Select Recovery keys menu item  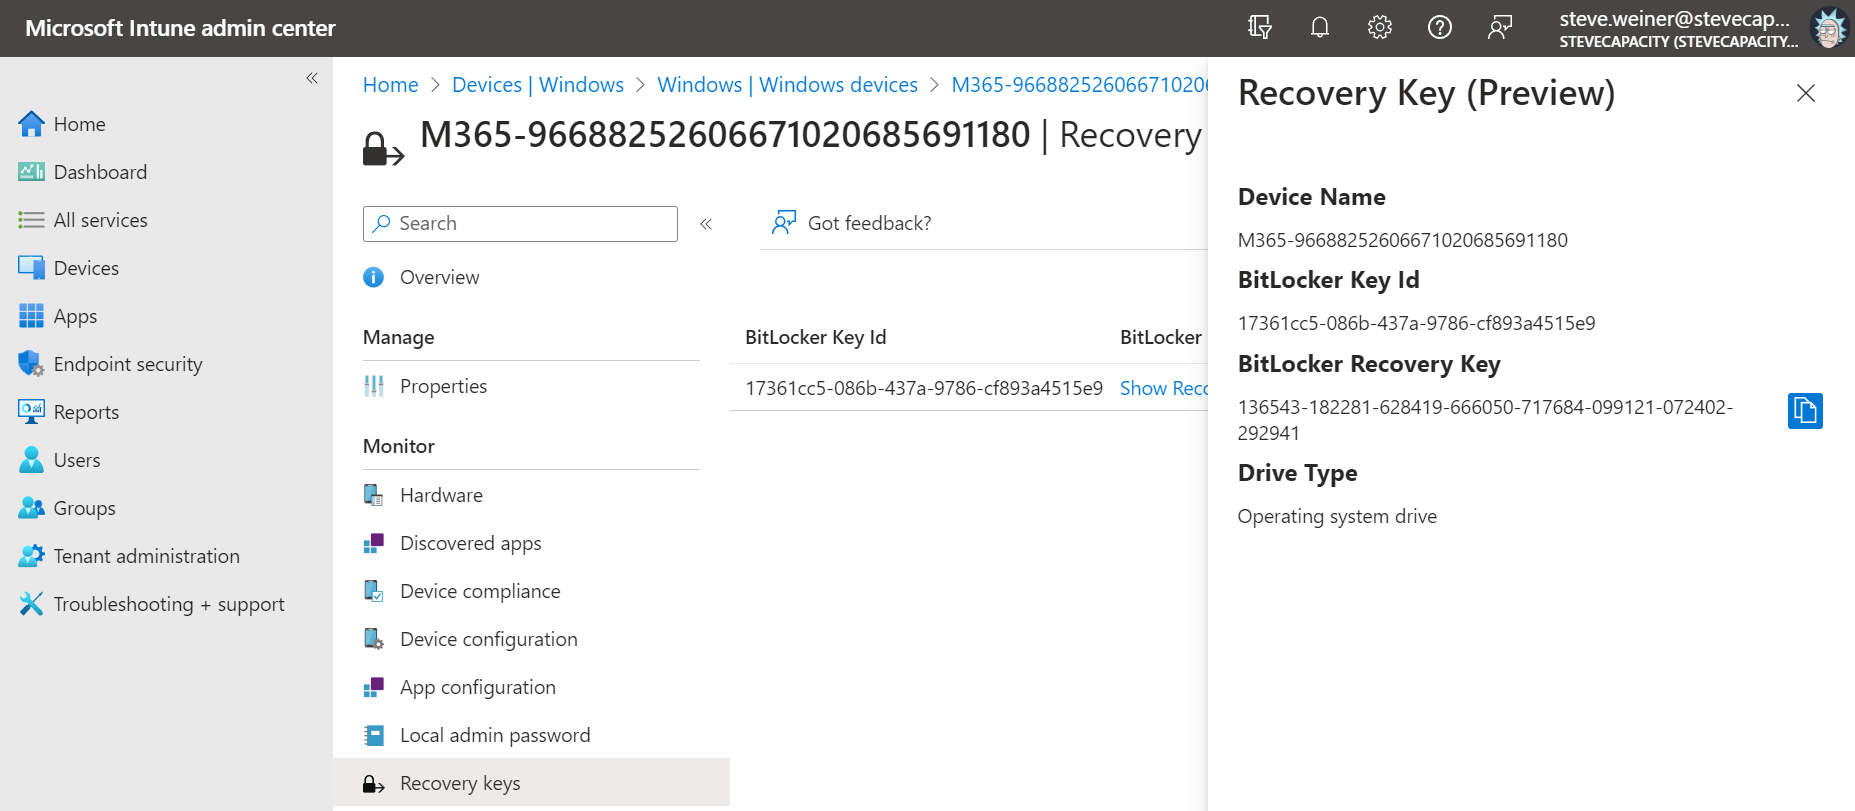[x=531, y=783]
